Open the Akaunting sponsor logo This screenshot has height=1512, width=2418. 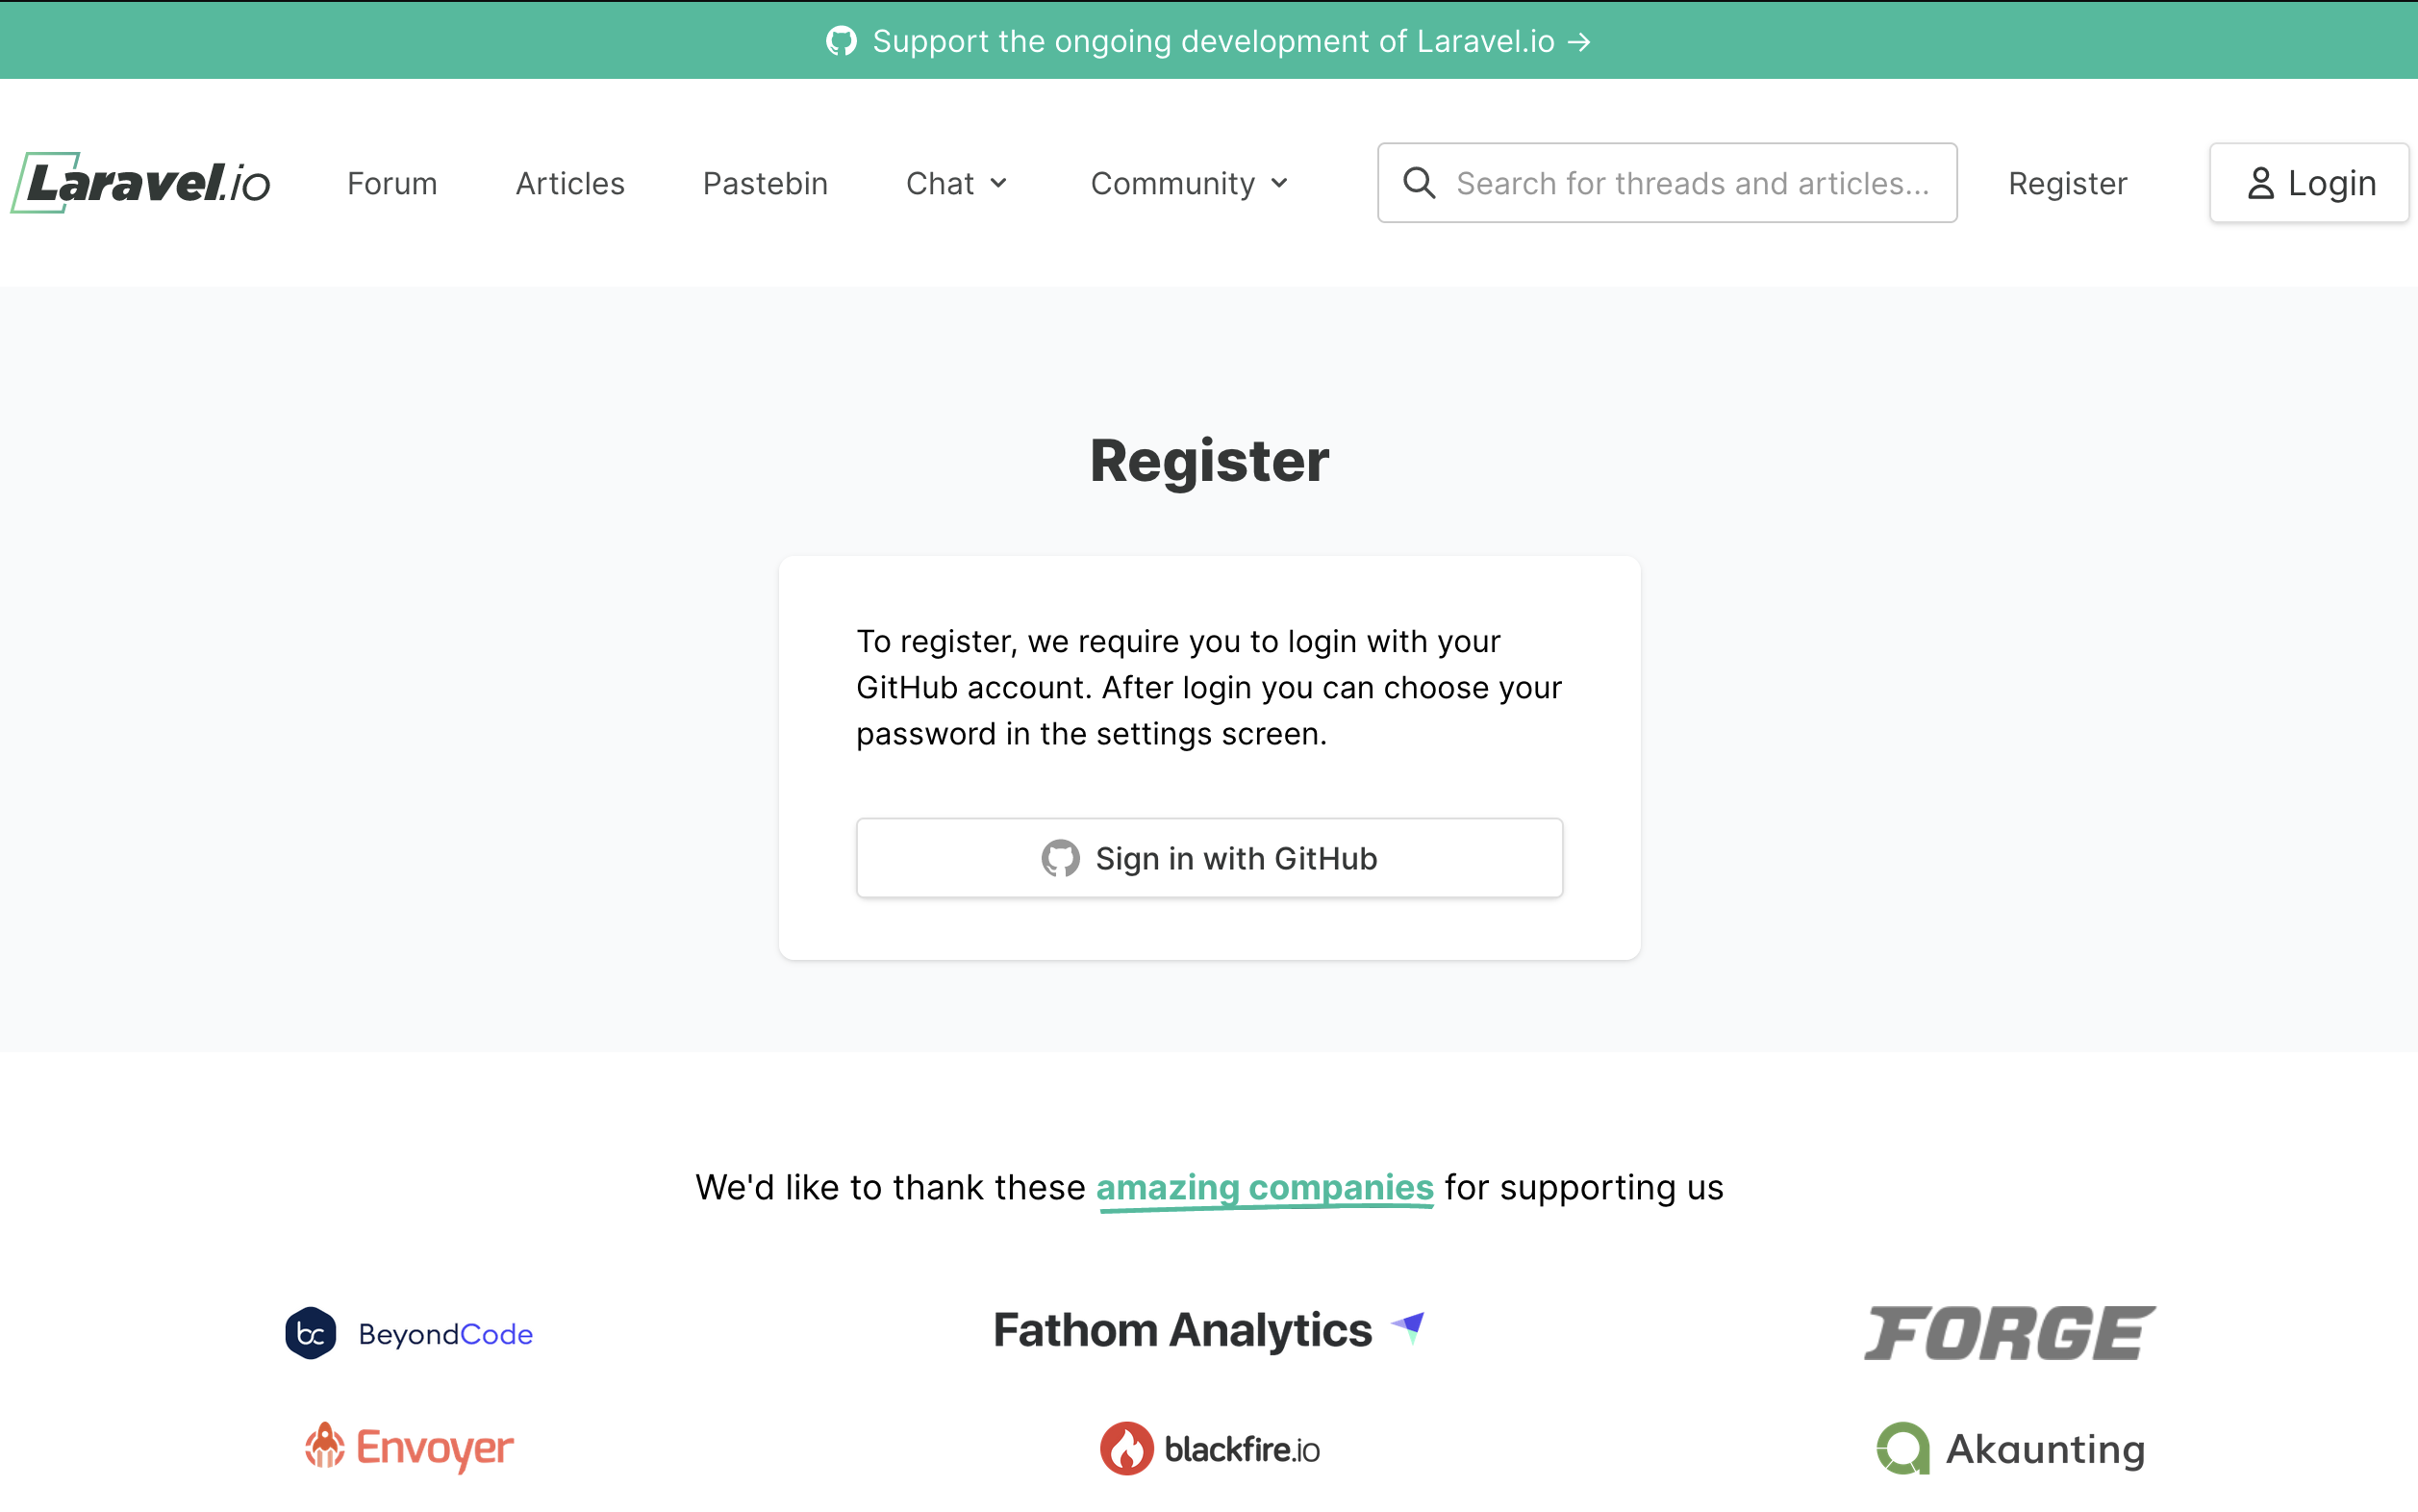click(x=2010, y=1448)
